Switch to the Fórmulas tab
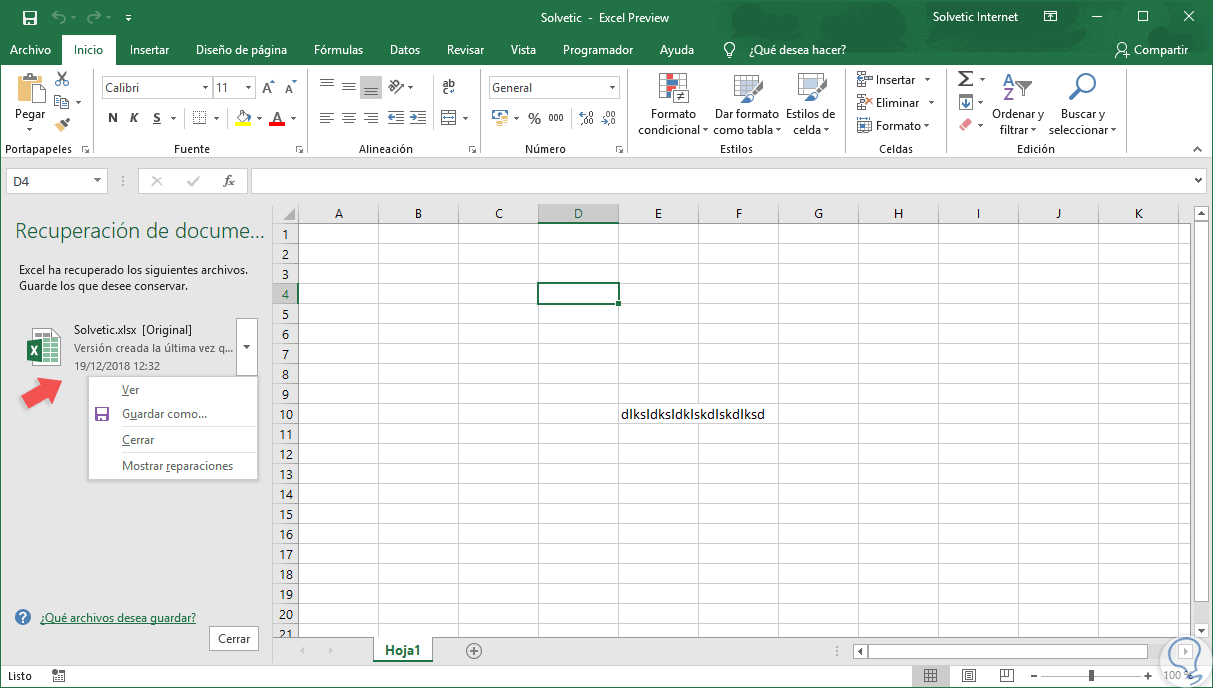The width and height of the screenshot is (1213, 688). [x=338, y=50]
